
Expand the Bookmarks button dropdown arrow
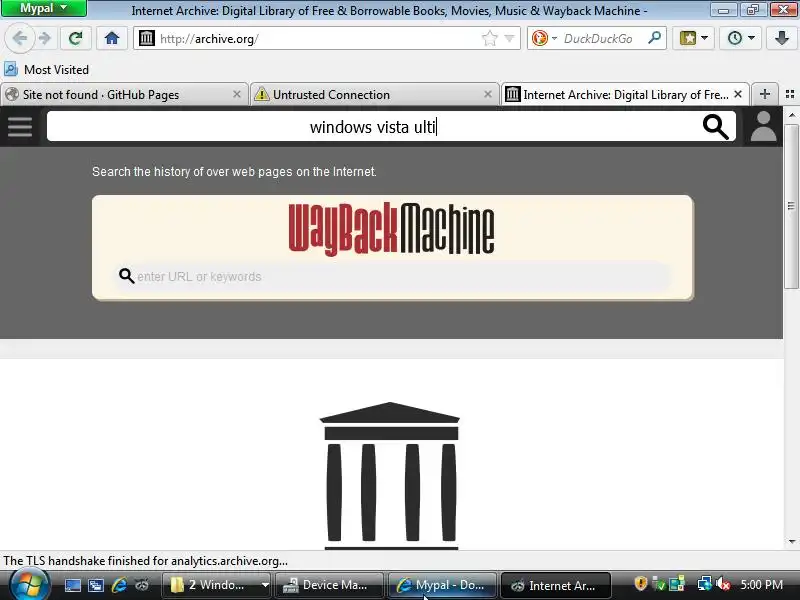point(705,38)
